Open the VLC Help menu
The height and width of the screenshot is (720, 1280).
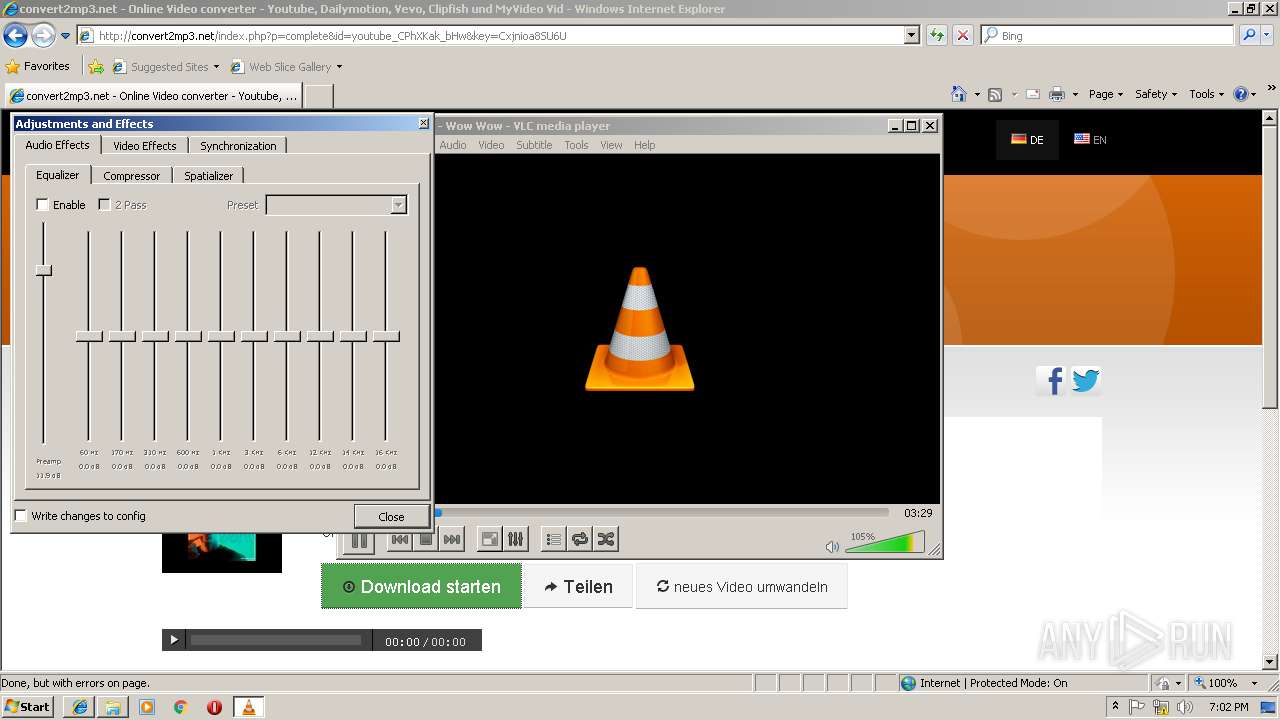645,145
